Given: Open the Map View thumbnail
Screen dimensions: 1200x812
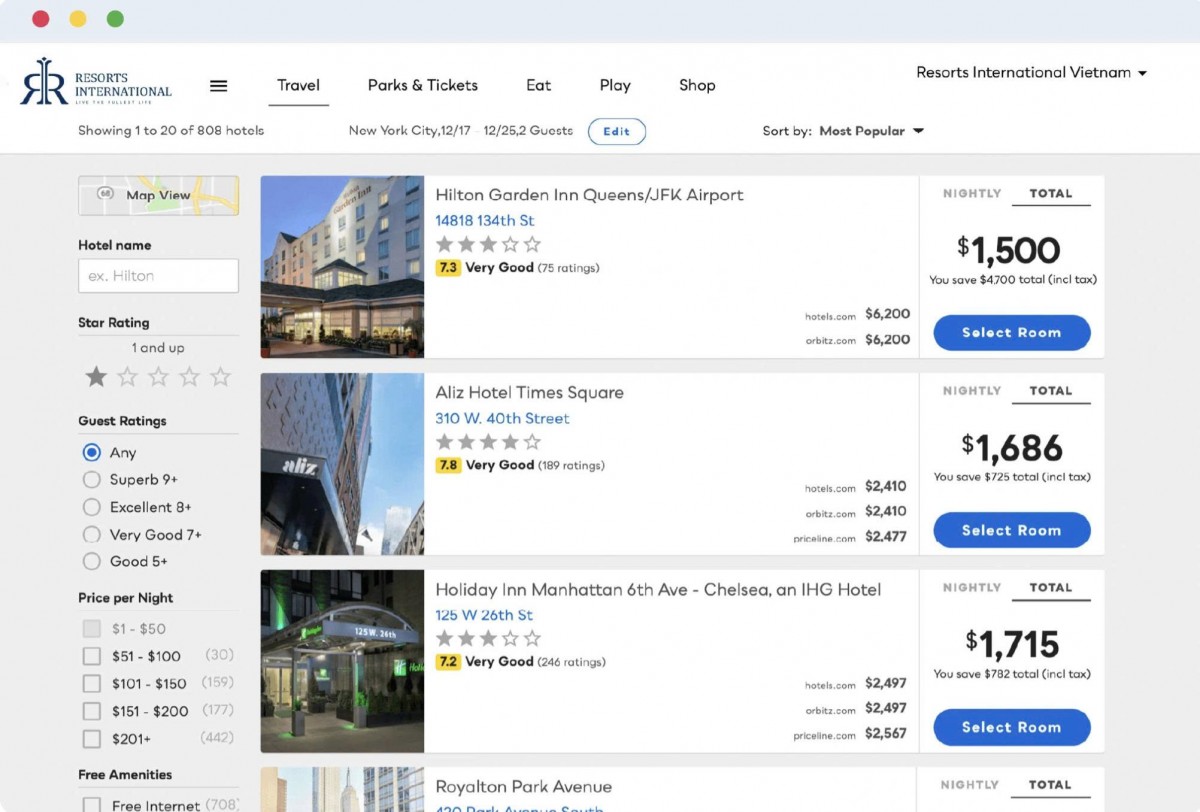Looking at the screenshot, I should (158, 195).
